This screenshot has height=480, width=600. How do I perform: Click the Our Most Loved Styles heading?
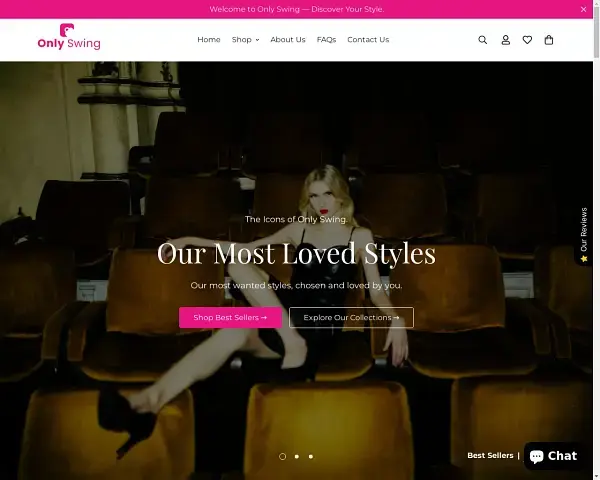[296, 253]
